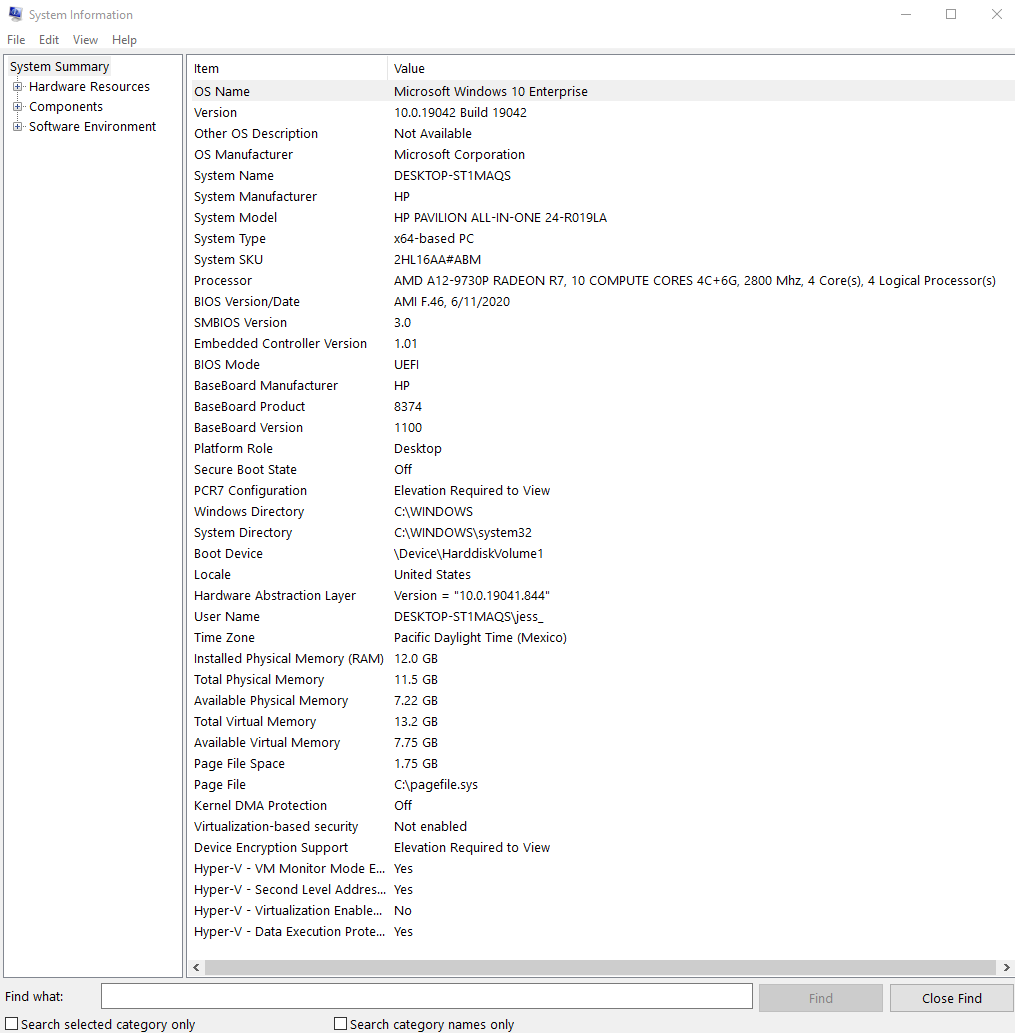Click the horizontal scrollbar right arrow
Screen dimensions: 1015x1033
[1006, 967]
